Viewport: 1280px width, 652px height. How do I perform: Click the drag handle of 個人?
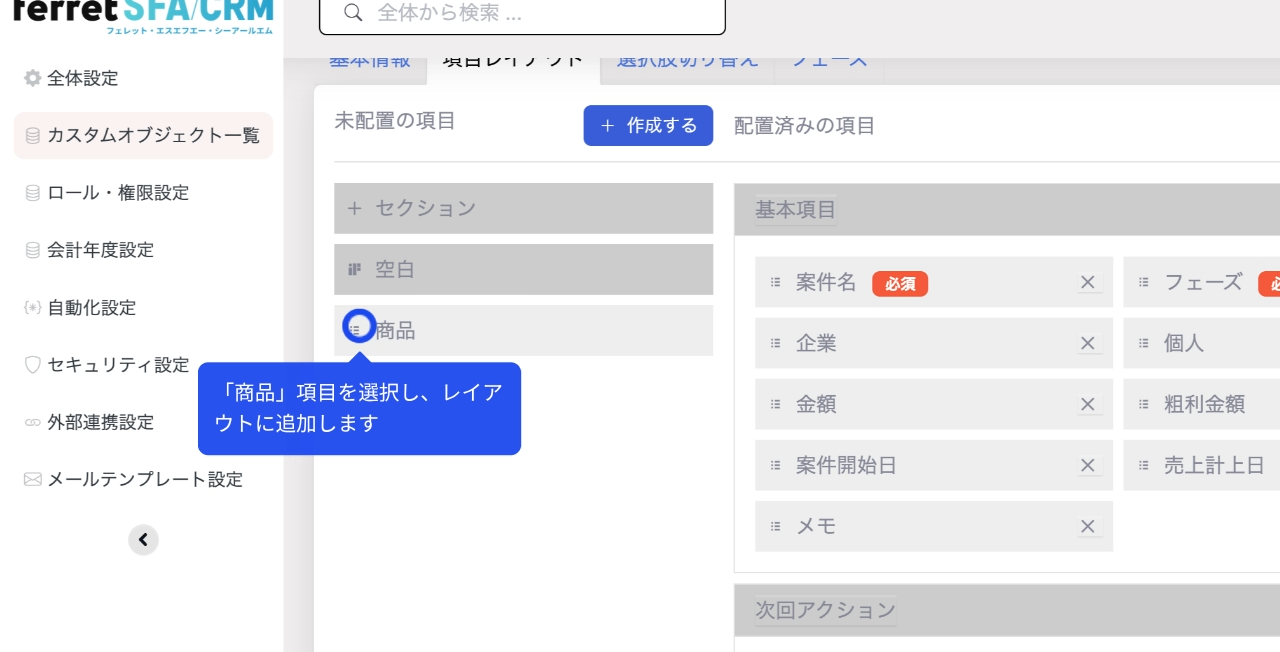click(x=1144, y=344)
